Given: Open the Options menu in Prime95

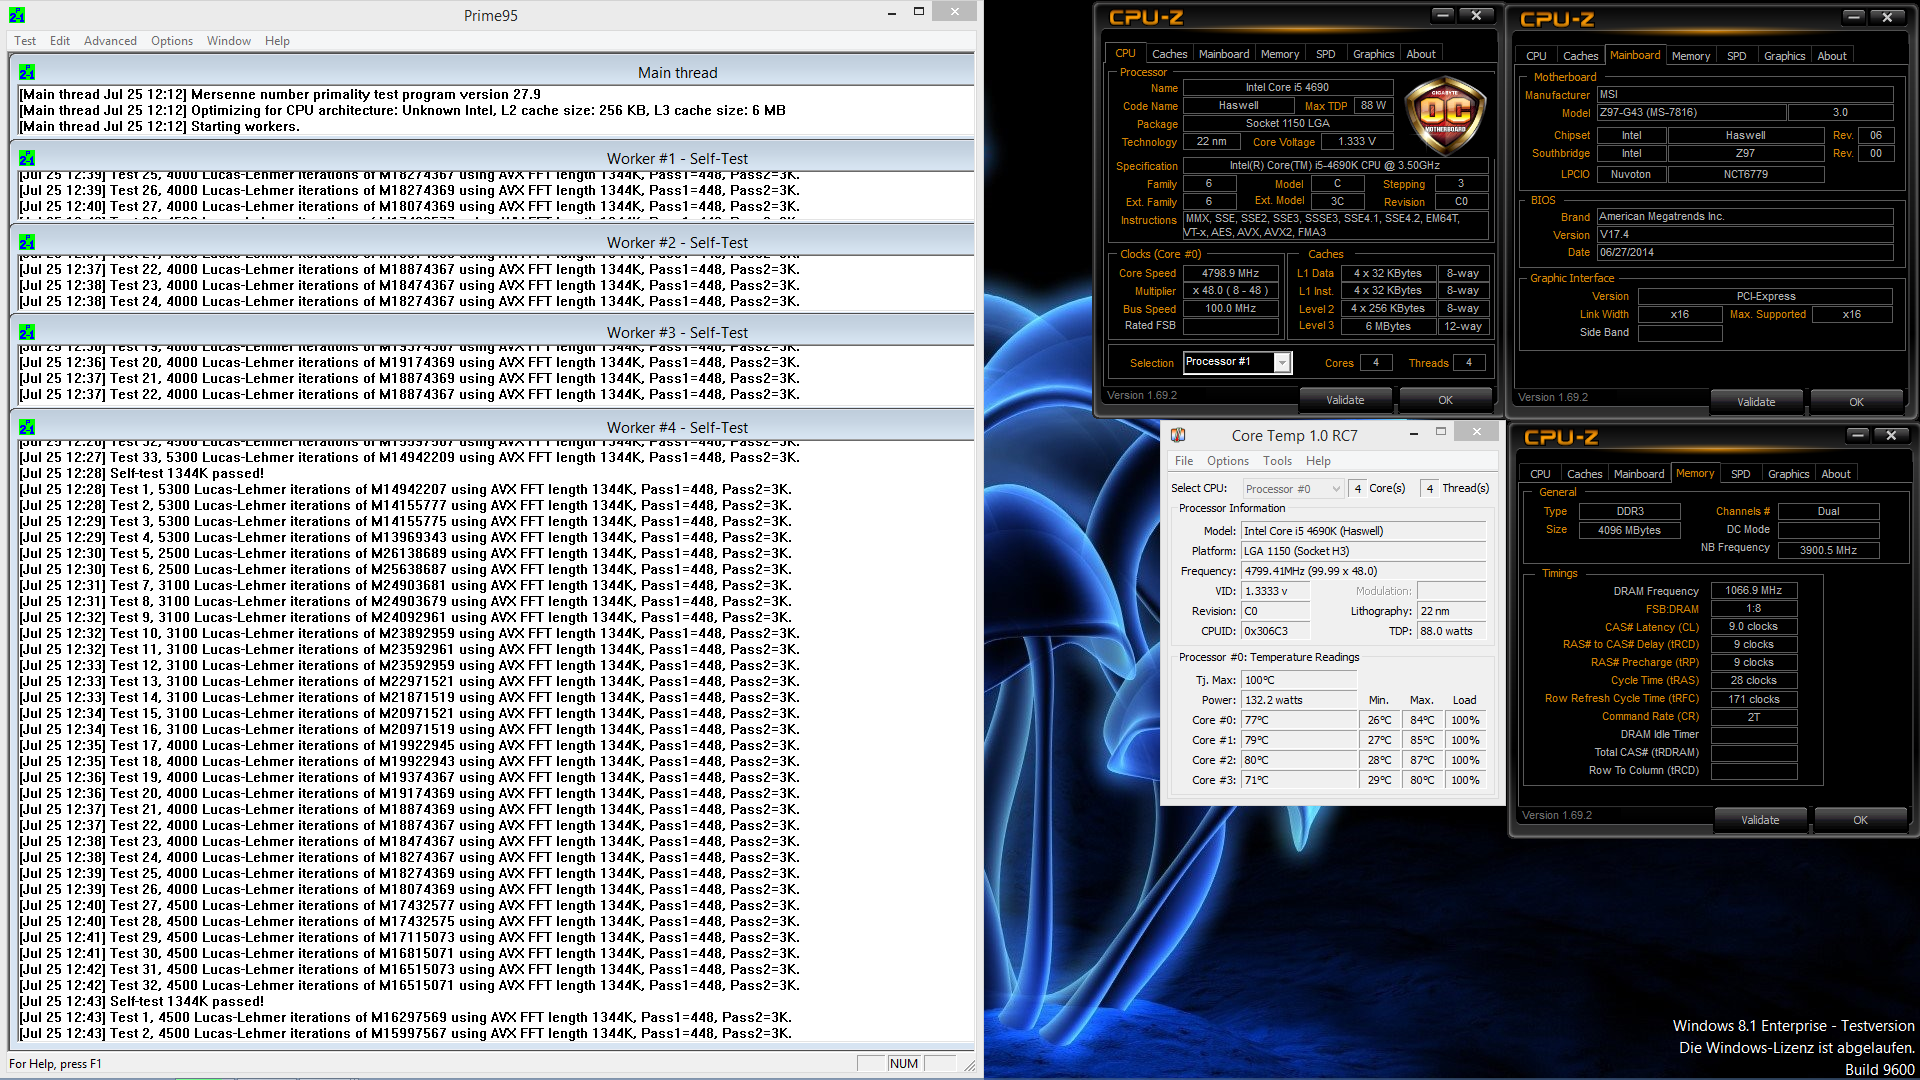Looking at the screenshot, I should [x=172, y=41].
